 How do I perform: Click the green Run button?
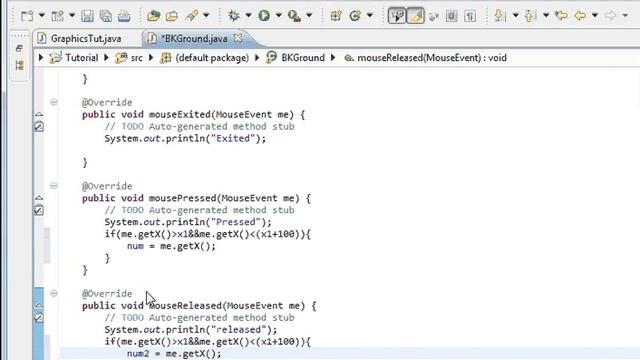(264, 16)
